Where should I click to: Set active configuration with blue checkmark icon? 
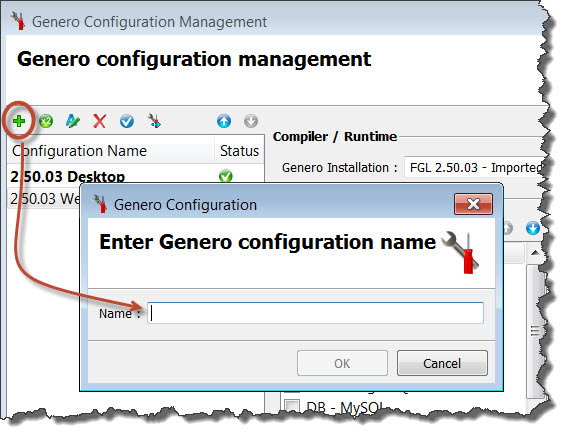pyautogui.click(x=127, y=121)
